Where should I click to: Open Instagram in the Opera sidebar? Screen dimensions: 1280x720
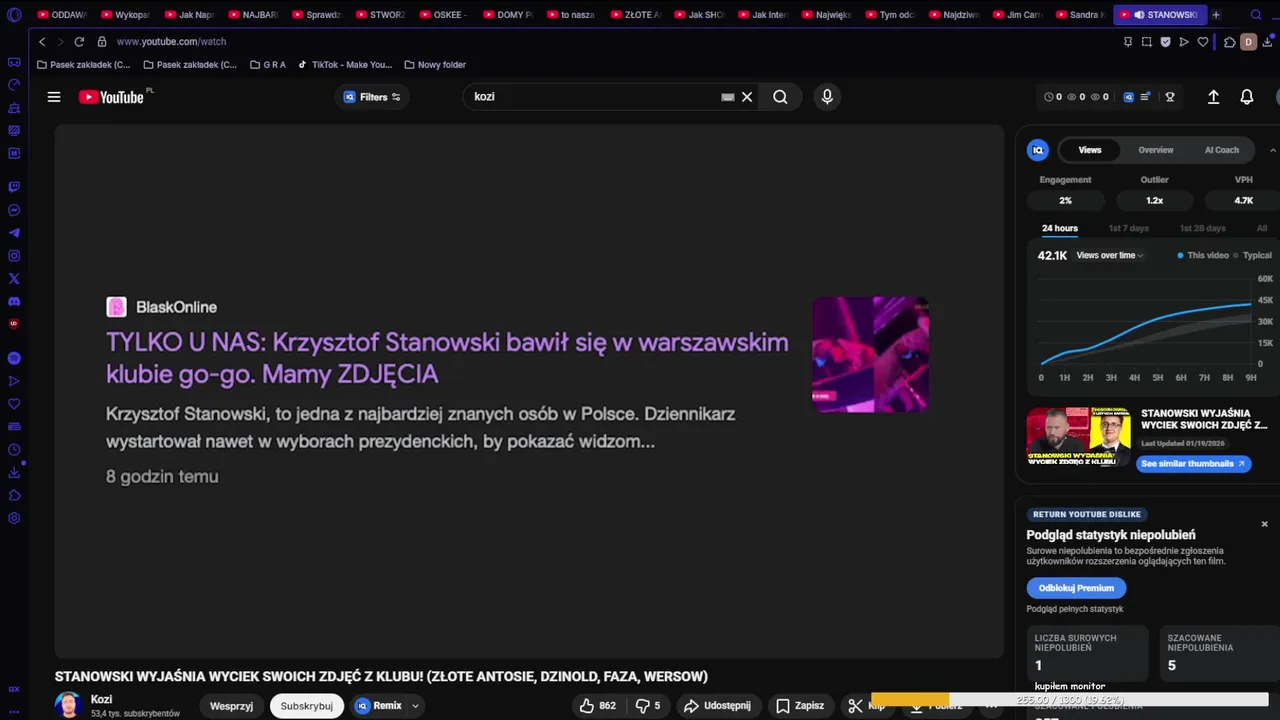point(14,256)
